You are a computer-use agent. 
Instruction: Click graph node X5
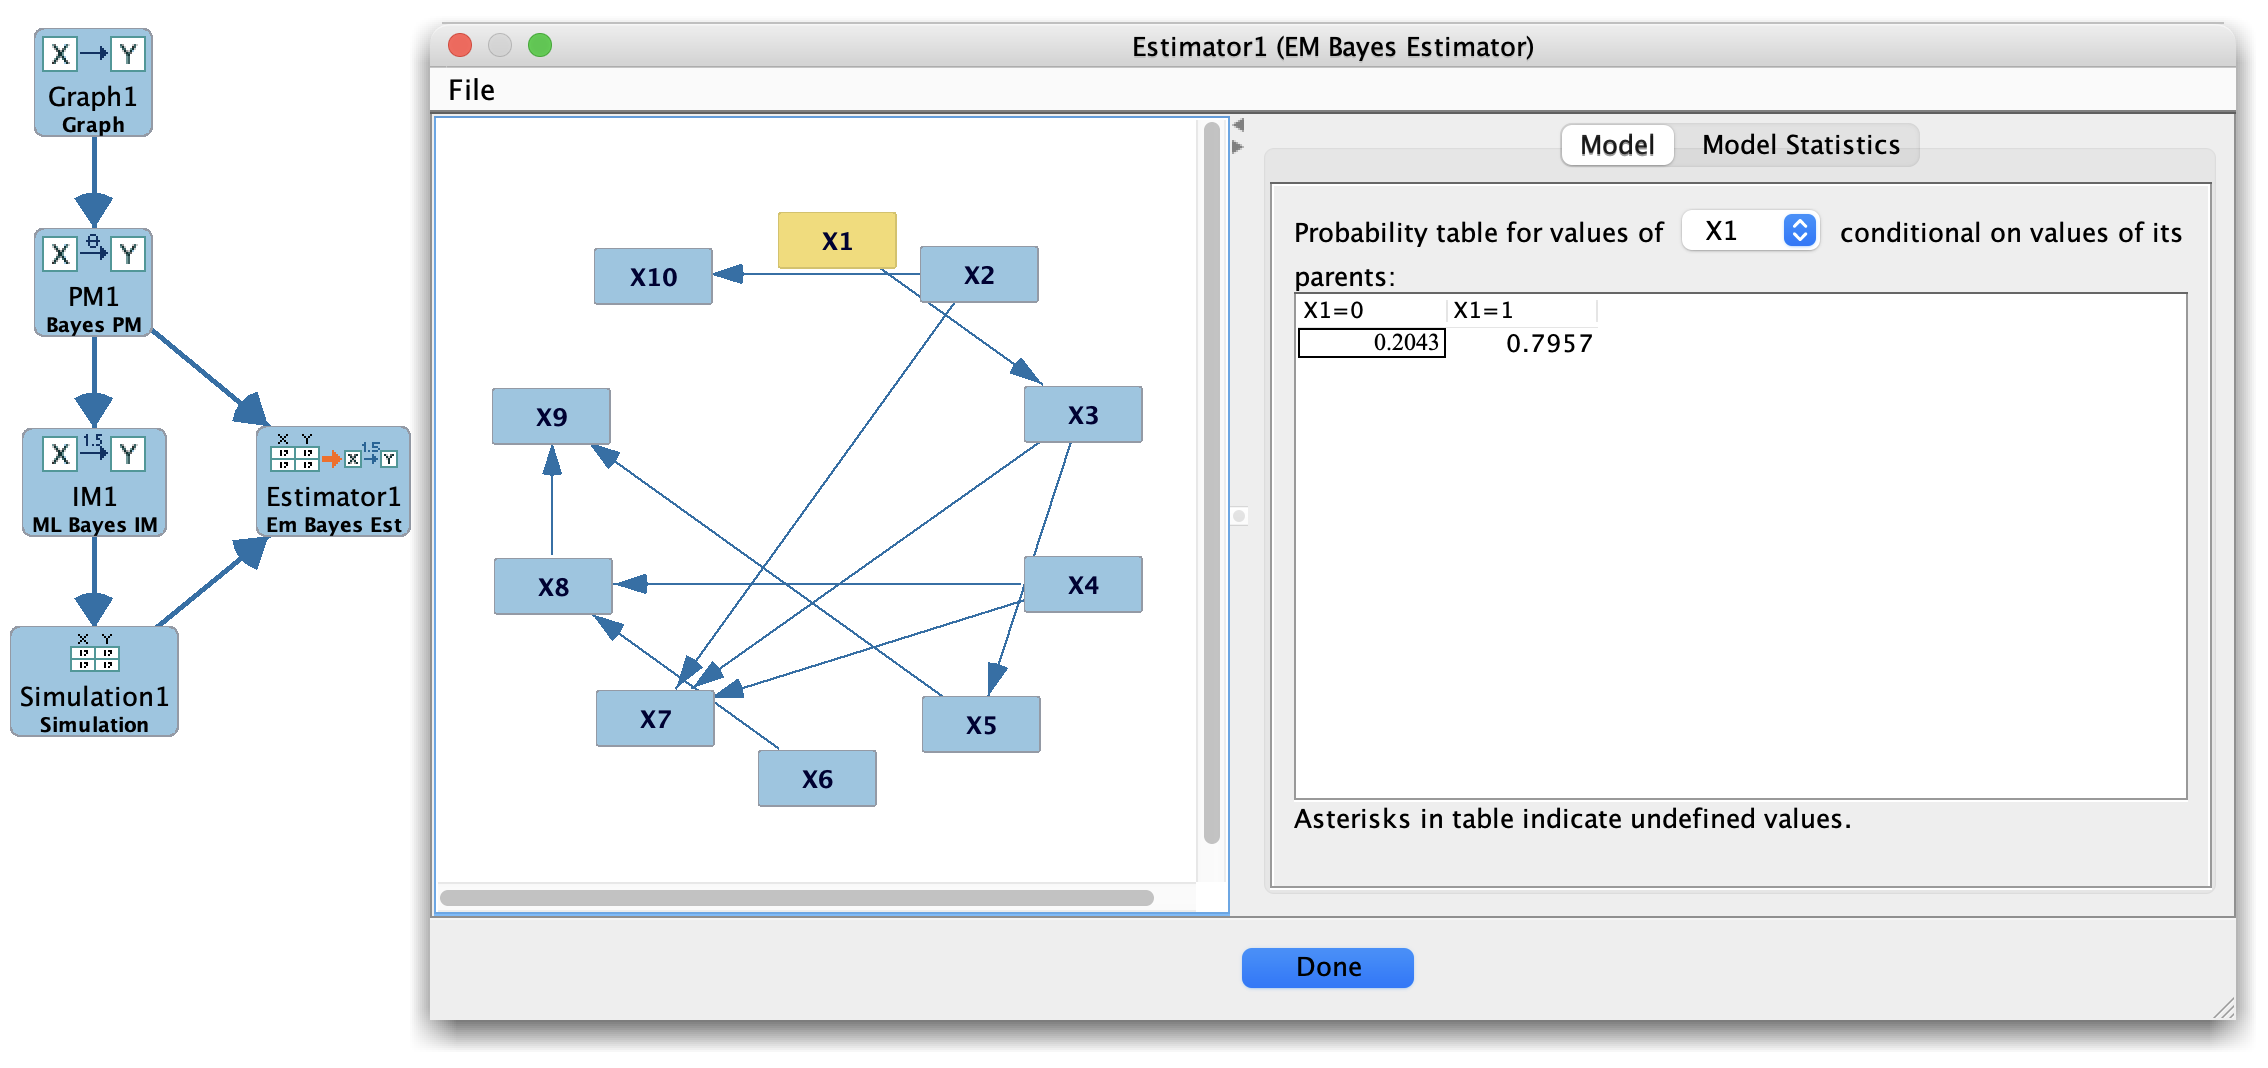pyautogui.click(x=981, y=725)
